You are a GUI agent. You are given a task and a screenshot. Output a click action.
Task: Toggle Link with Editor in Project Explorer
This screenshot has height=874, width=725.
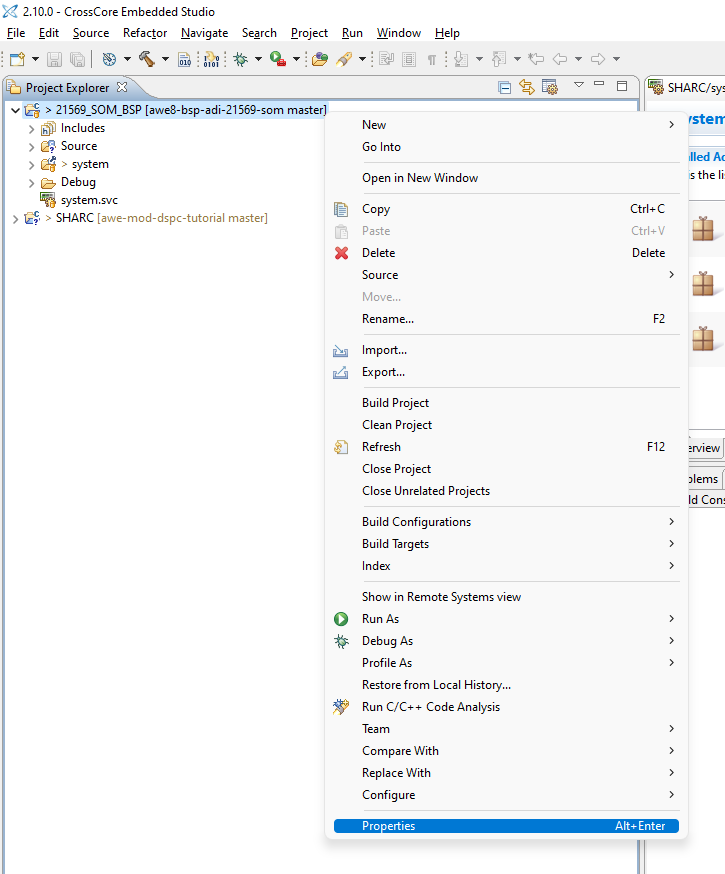[527, 87]
